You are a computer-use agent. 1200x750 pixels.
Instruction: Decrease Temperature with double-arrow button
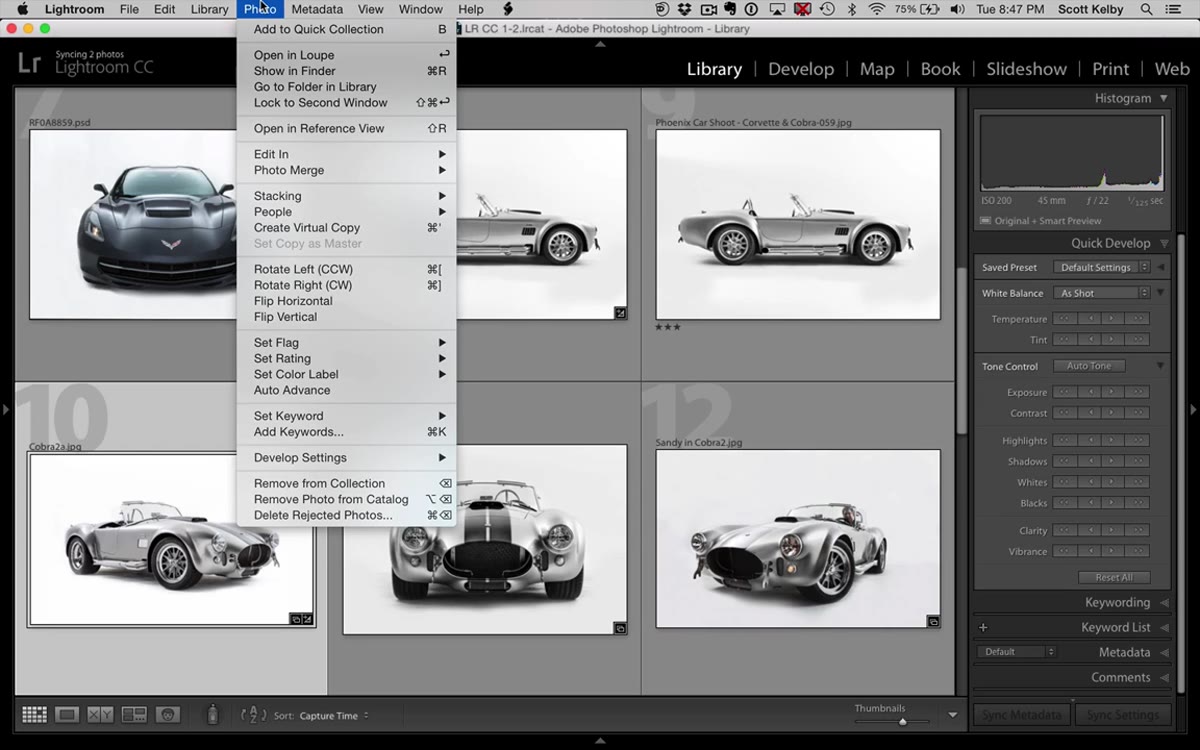click(x=1065, y=319)
